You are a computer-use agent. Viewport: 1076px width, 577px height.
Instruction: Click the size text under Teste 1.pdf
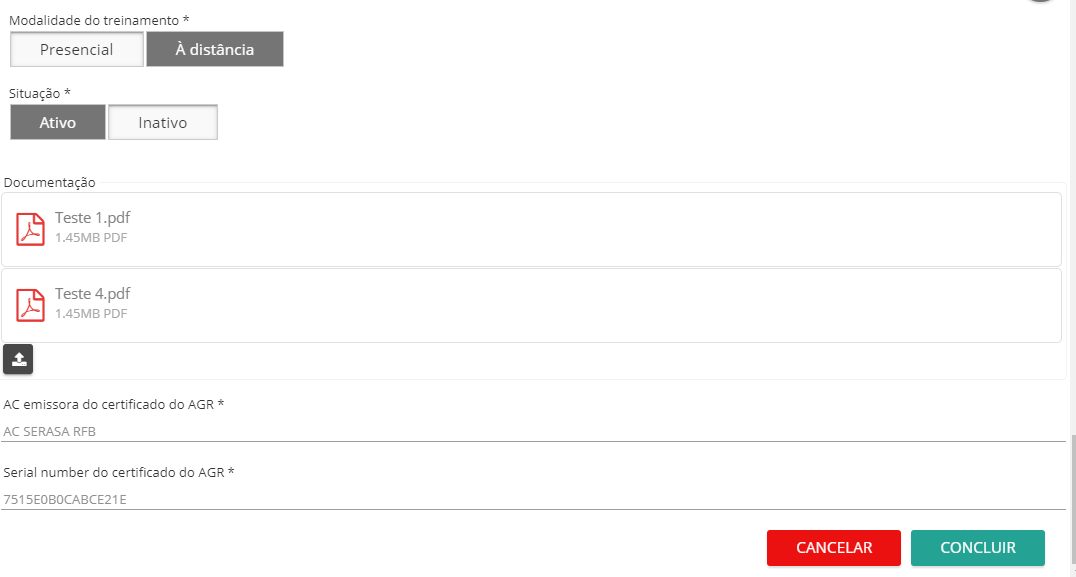pos(91,238)
